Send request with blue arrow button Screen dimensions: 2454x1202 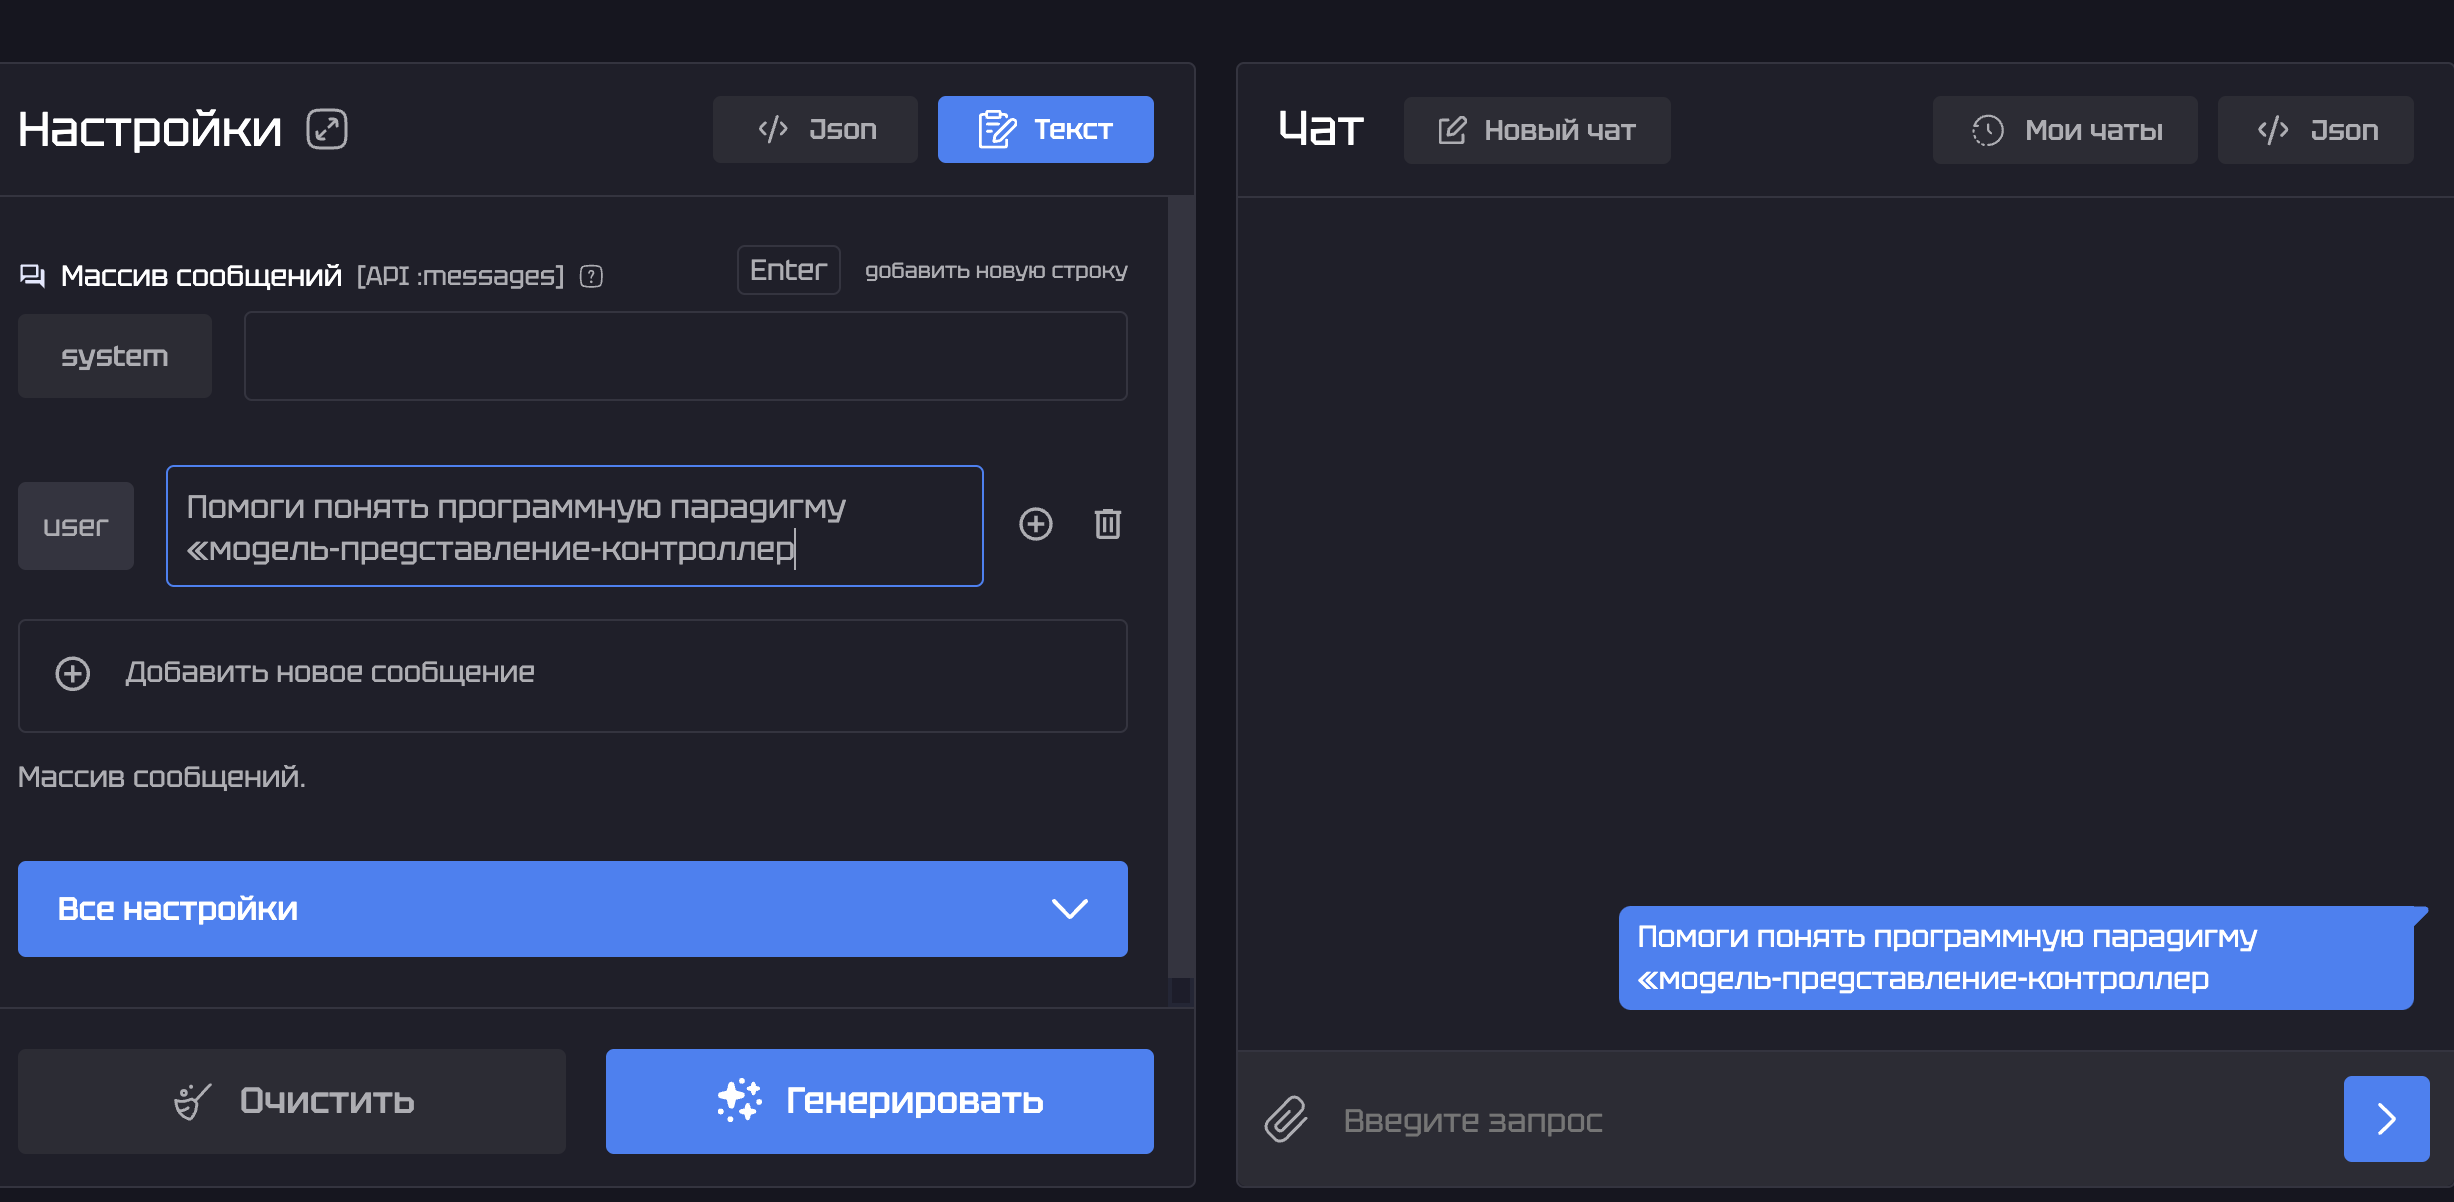click(x=2385, y=1118)
